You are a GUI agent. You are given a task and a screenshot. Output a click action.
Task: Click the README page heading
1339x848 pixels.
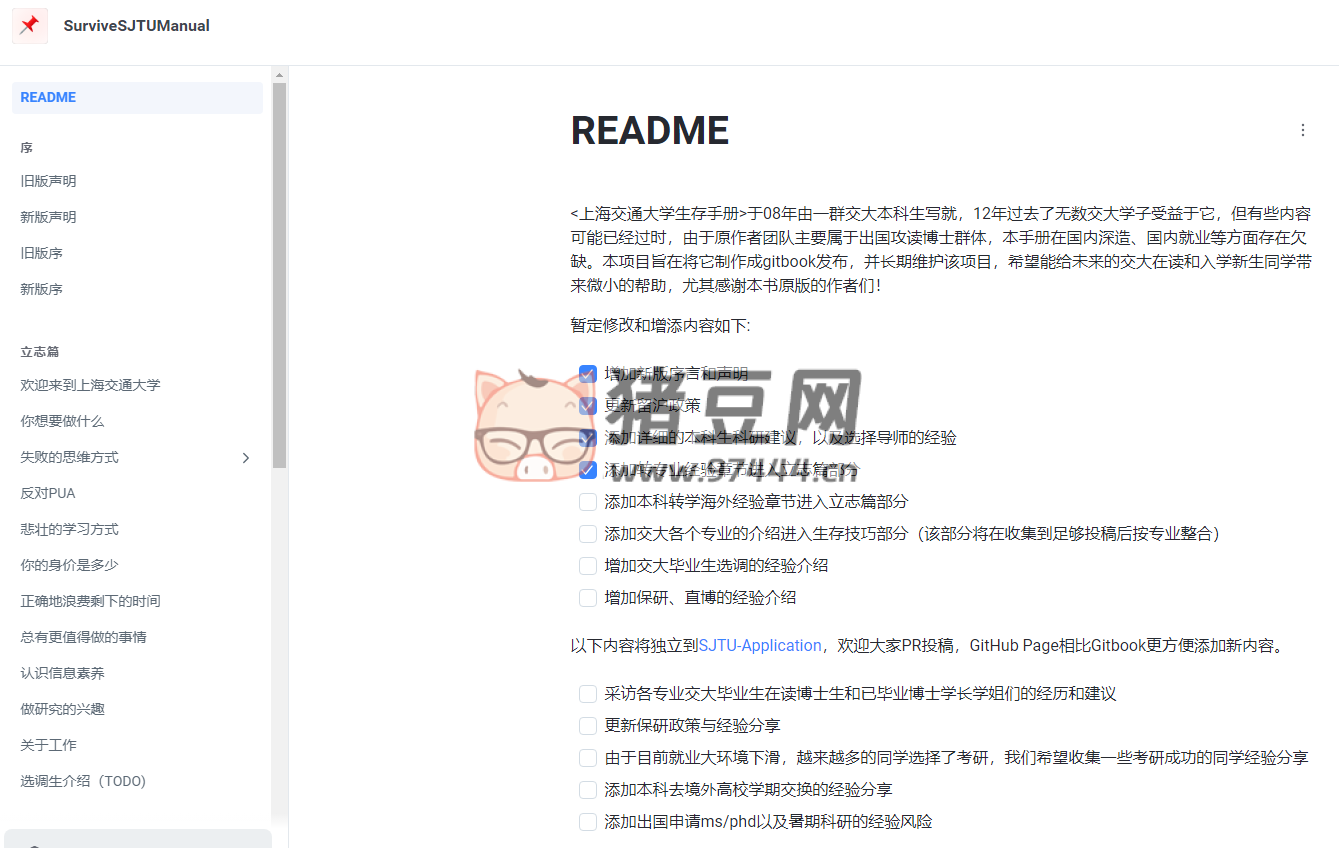pos(650,131)
